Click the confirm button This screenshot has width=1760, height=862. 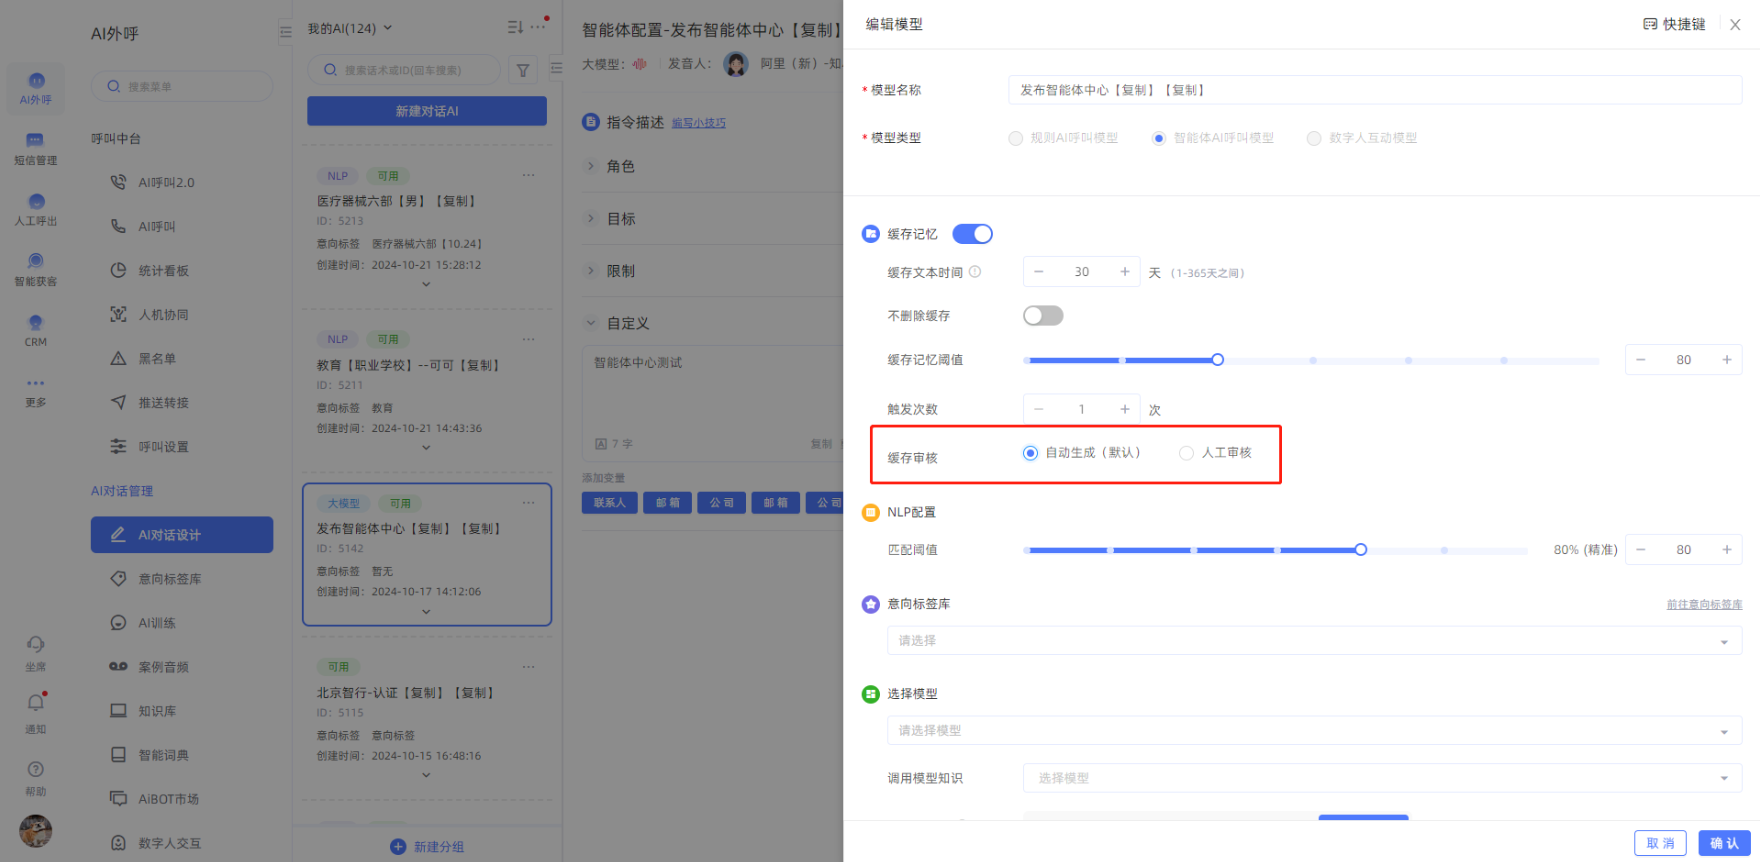point(1724,843)
